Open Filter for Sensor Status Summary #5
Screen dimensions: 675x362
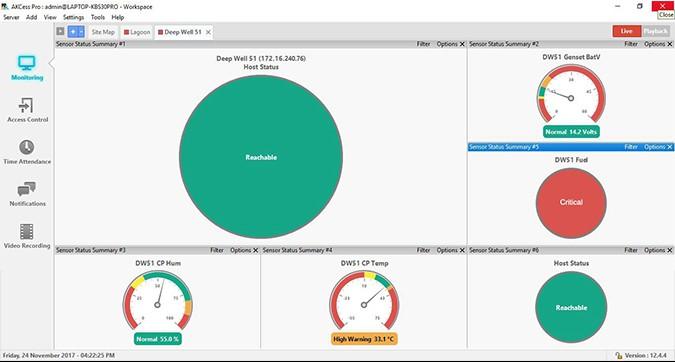(x=631, y=147)
